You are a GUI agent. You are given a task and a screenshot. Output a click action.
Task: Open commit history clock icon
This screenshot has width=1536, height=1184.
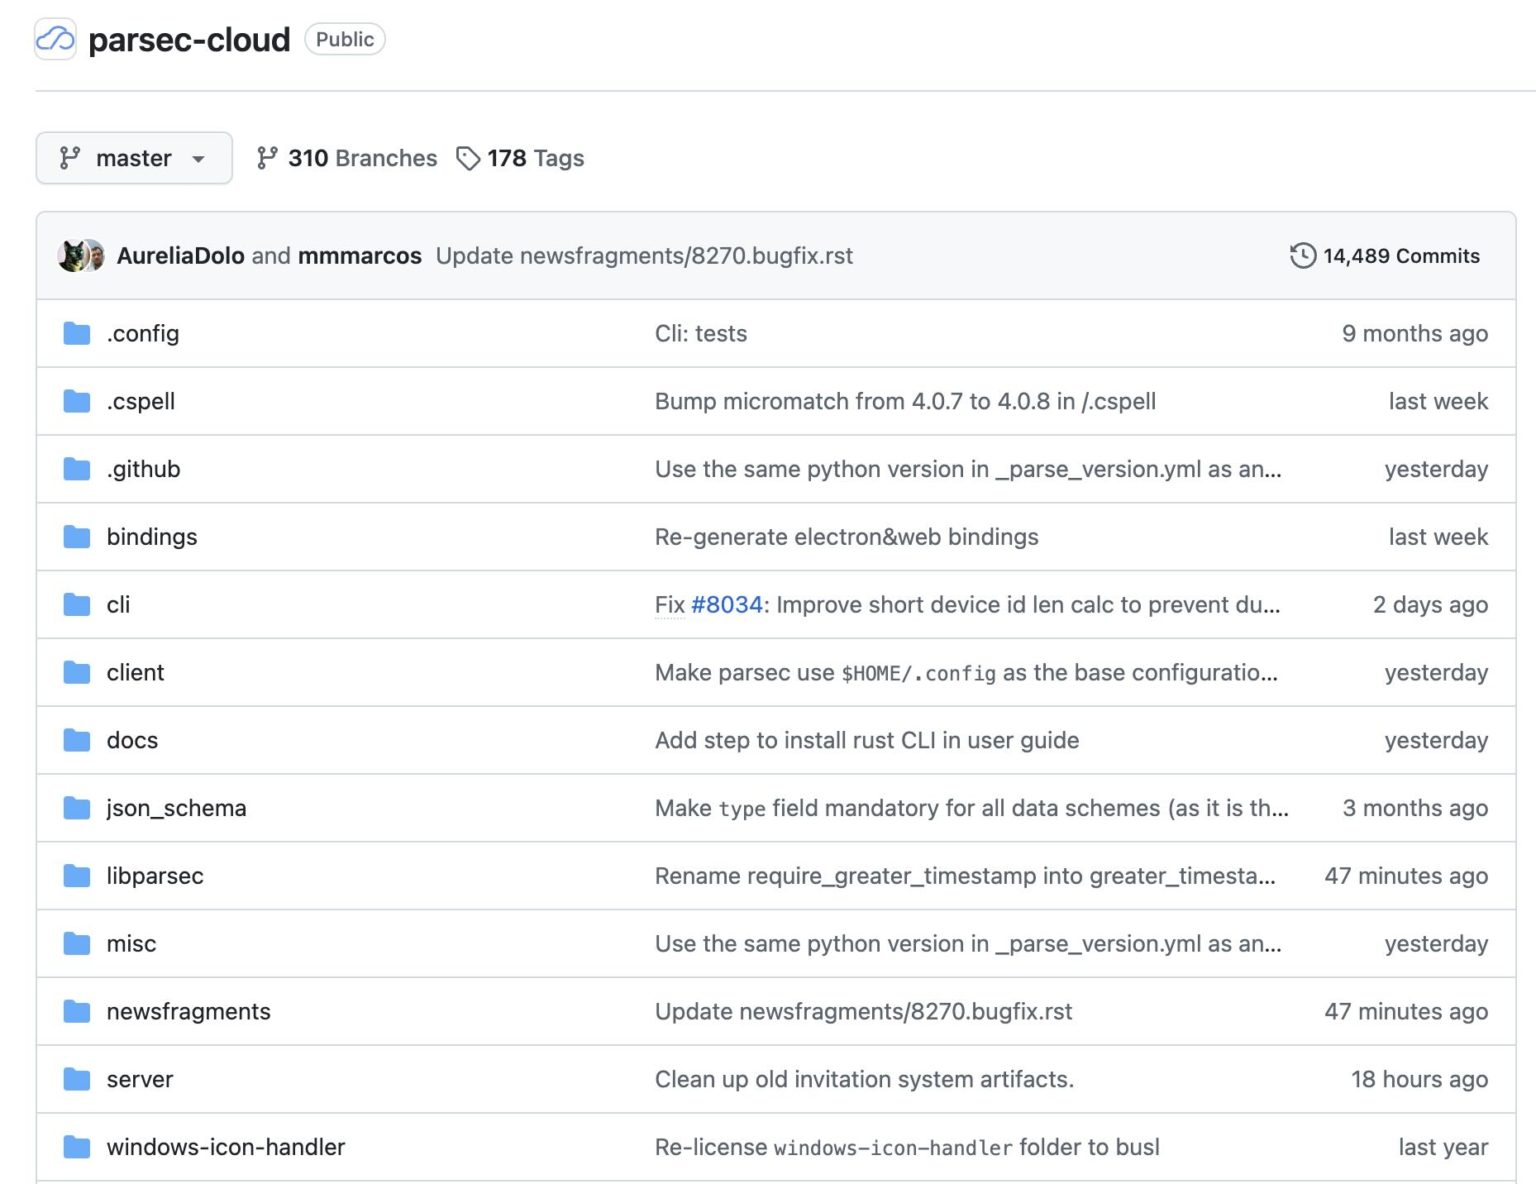pos(1302,256)
